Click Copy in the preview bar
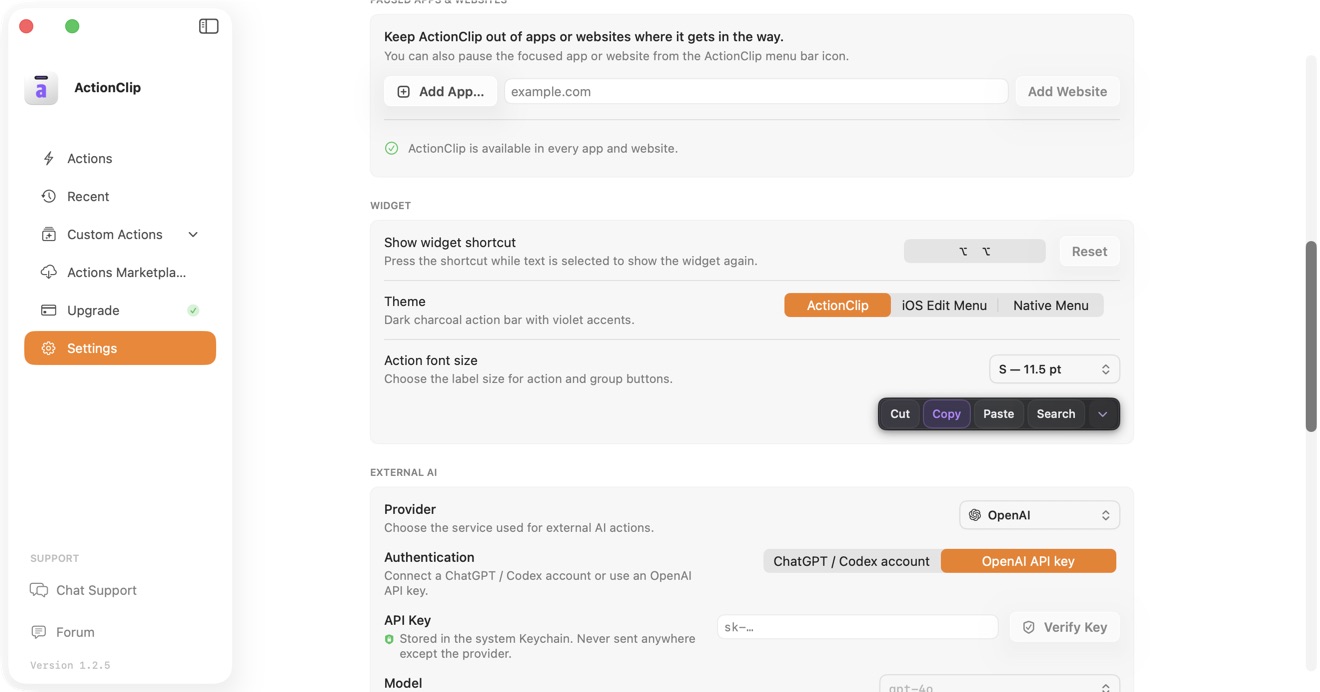Image resolution: width=1320 pixels, height=692 pixels. [946, 415]
